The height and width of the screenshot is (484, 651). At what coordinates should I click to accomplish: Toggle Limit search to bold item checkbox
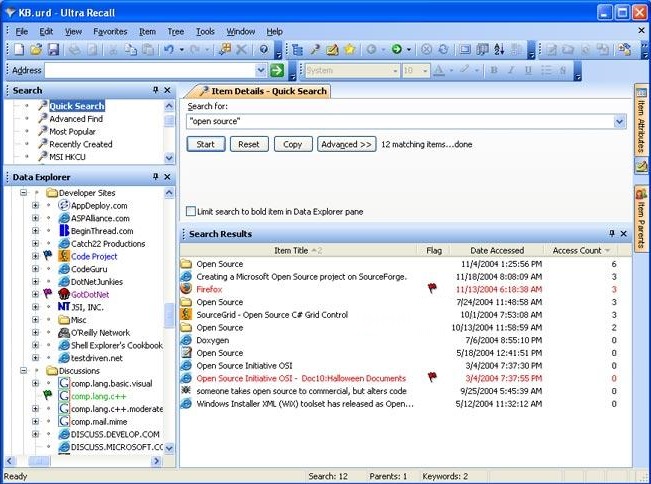pyautogui.click(x=191, y=211)
